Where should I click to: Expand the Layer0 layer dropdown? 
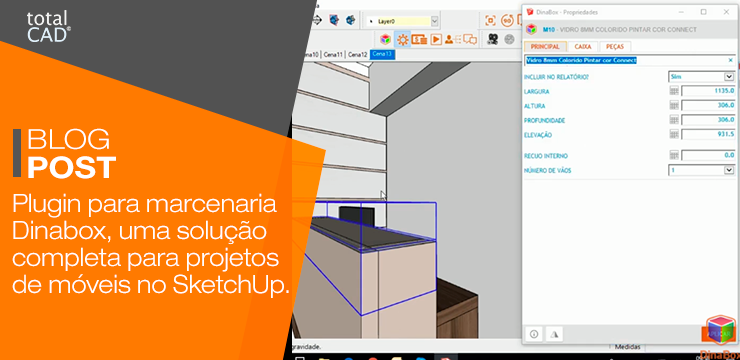pyautogui.click(x=434, y=21)
